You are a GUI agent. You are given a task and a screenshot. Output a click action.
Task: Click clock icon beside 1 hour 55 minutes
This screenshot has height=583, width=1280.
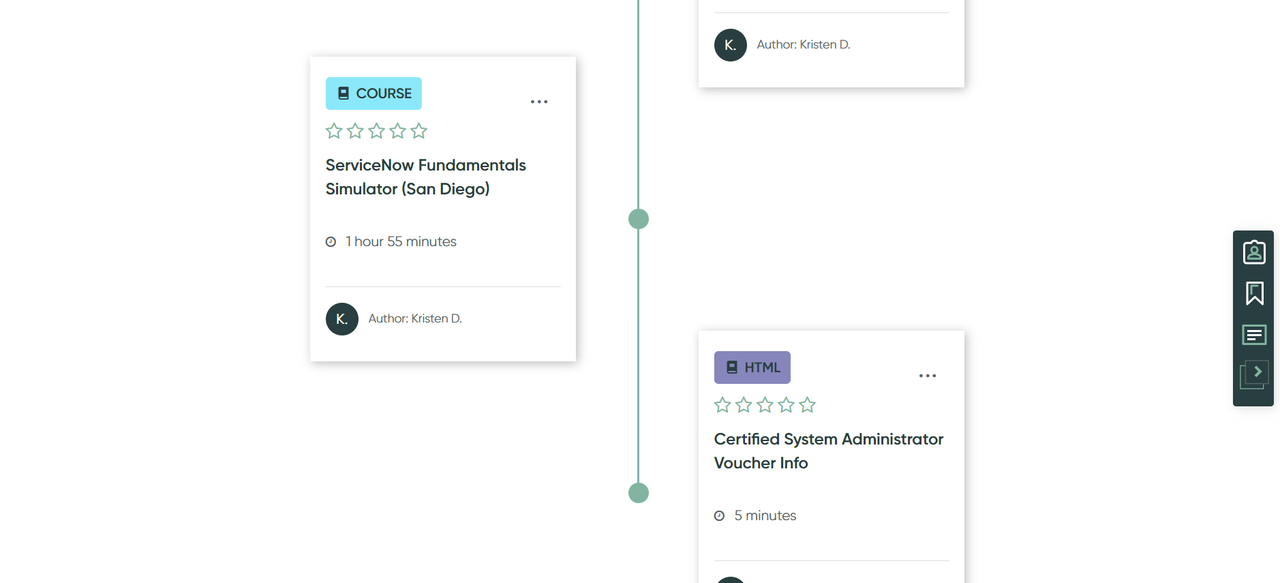pyautogui.click(x=331, y=242)
